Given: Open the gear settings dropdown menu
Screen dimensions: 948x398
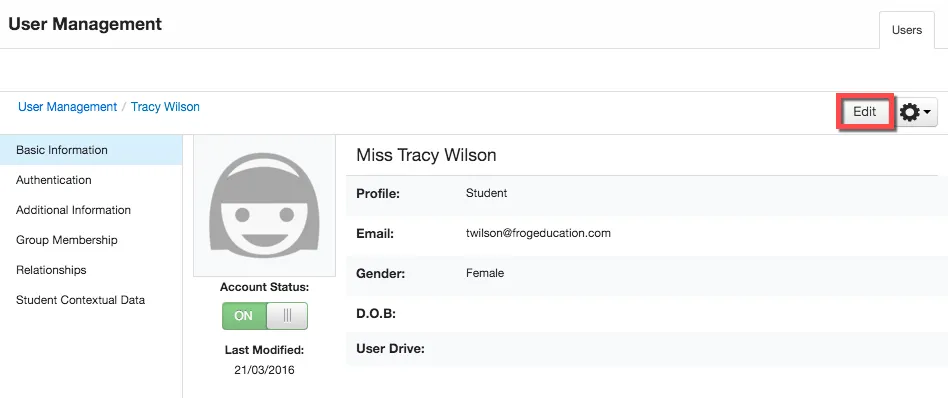Looking at the screenshot, I should pos(915,112).
